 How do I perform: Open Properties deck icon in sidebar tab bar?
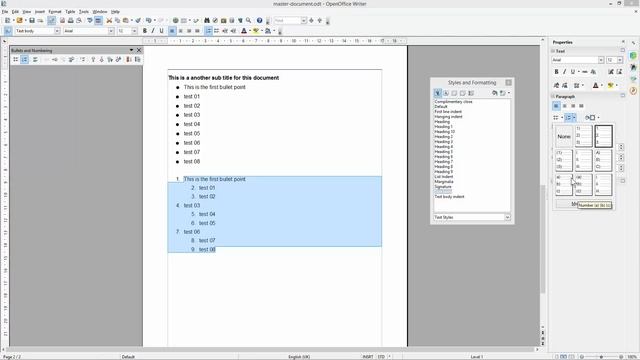coord(633,56)
